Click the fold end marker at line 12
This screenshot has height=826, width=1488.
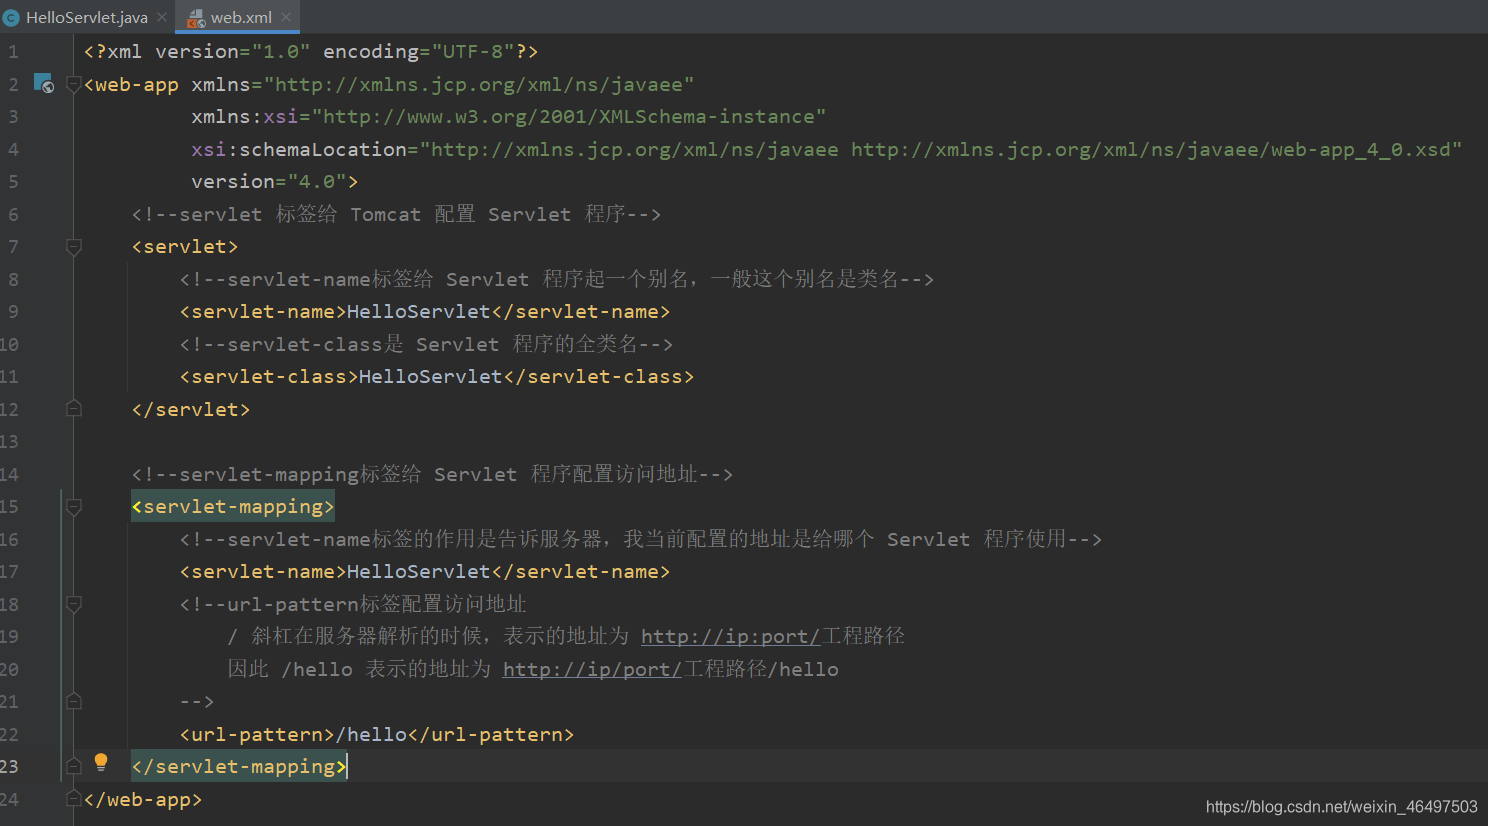[x=73, y=408]
